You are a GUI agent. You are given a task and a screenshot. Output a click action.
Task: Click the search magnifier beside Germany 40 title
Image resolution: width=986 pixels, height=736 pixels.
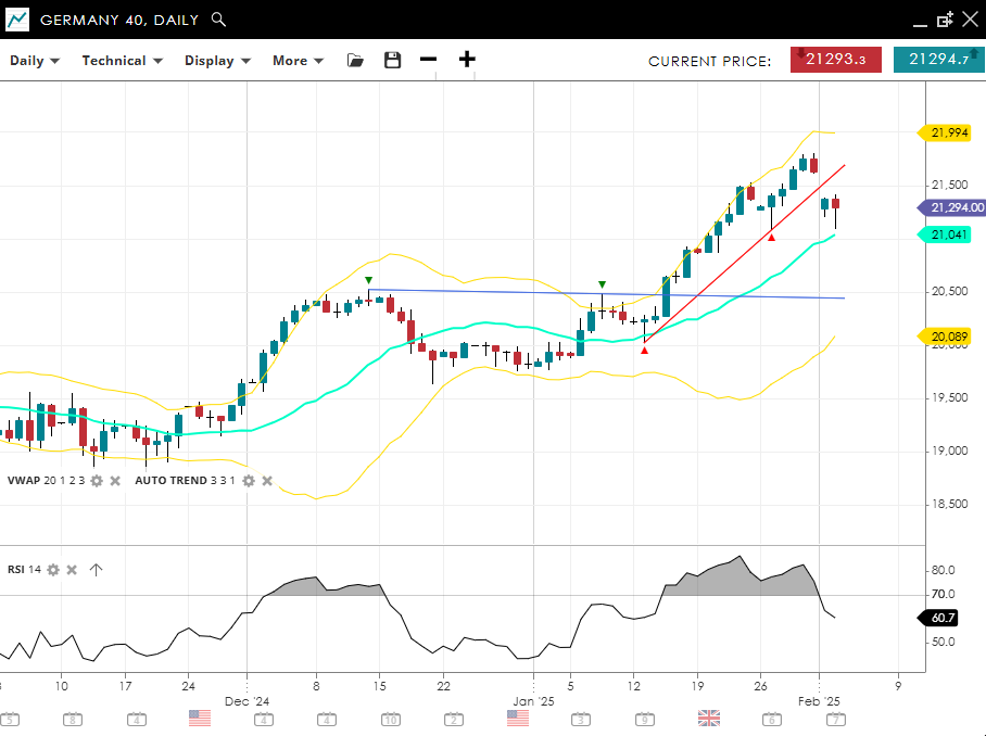click(219, 20)
